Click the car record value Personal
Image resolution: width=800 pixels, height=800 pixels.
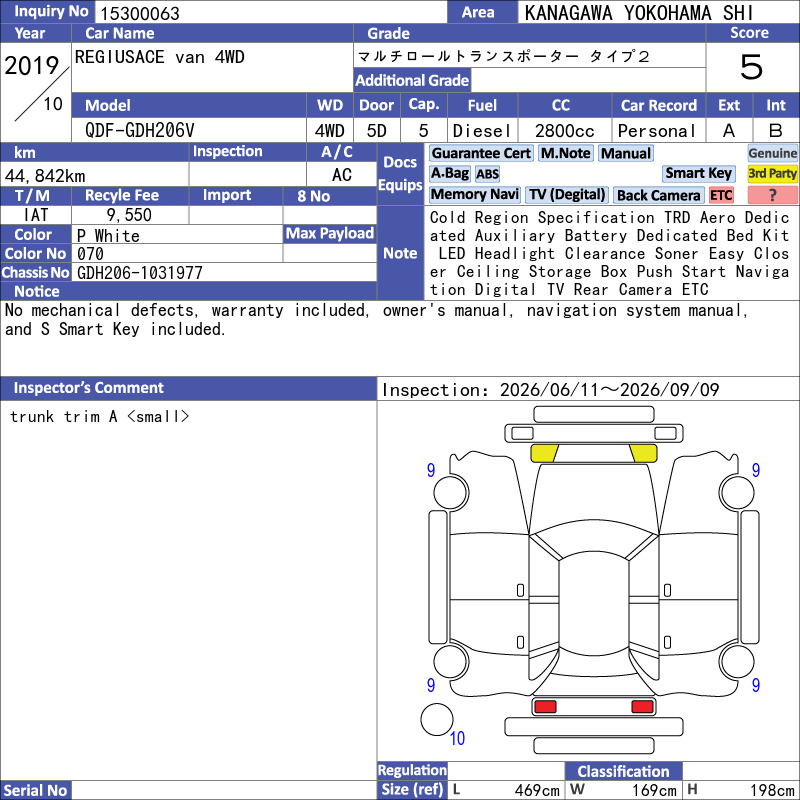click(656, 131)
